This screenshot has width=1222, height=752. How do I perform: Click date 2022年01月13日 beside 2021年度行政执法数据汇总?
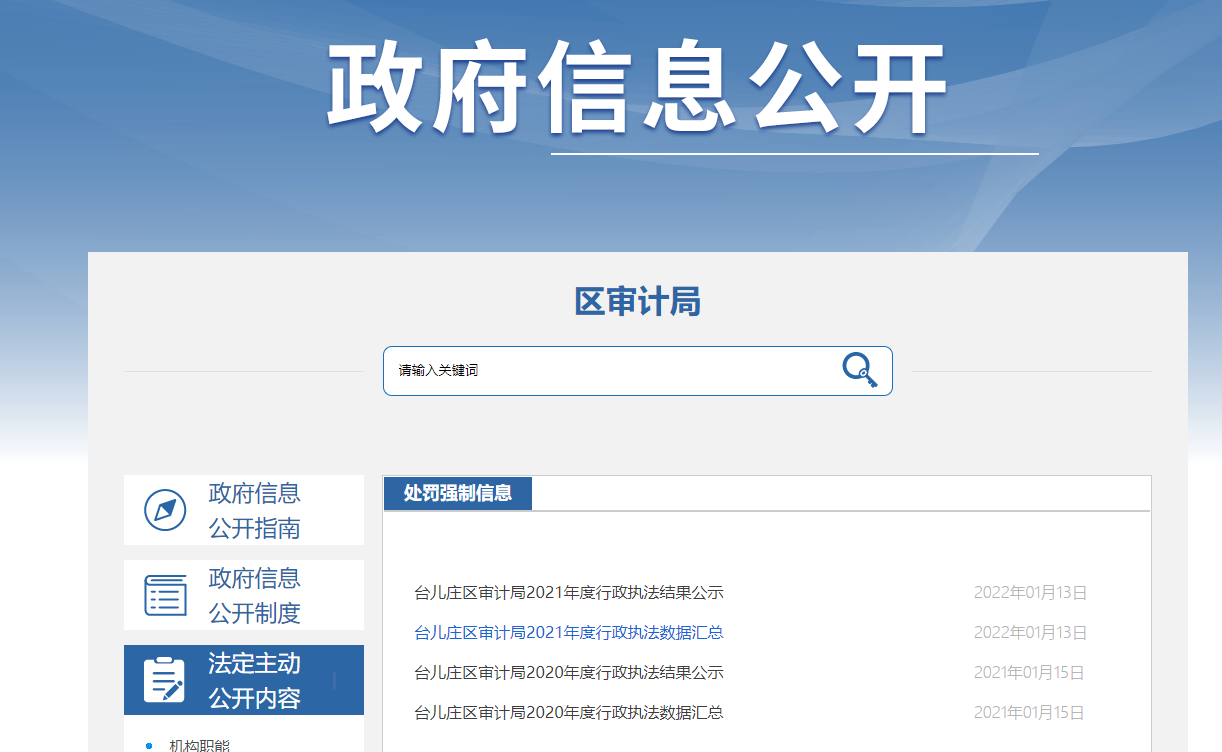1030,633
